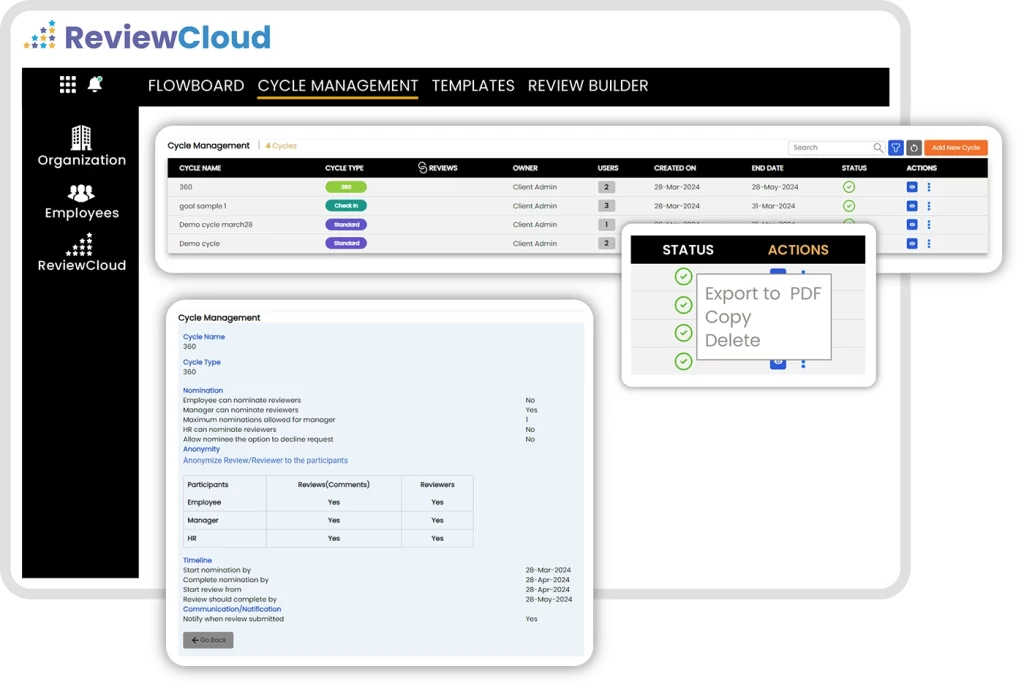Viewport: 1024px width, 688px height.
Task: Click the search magnifier icon
Action: 878,148
